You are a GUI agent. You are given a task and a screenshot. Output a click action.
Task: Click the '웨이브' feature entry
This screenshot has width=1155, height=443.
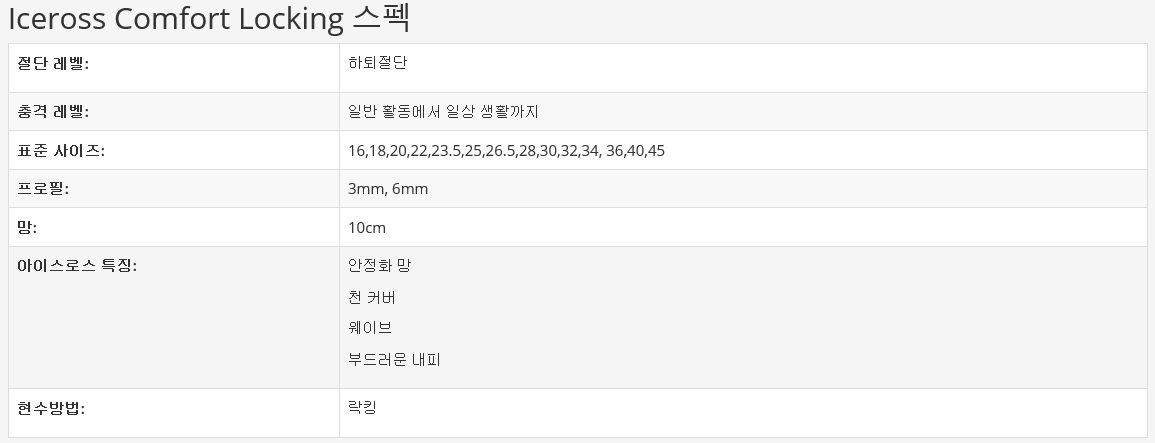coord(370,328)
